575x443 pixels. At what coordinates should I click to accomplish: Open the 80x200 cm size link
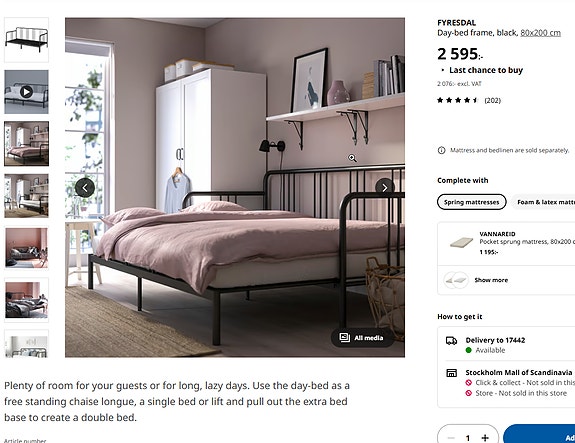tap(540, 33)
